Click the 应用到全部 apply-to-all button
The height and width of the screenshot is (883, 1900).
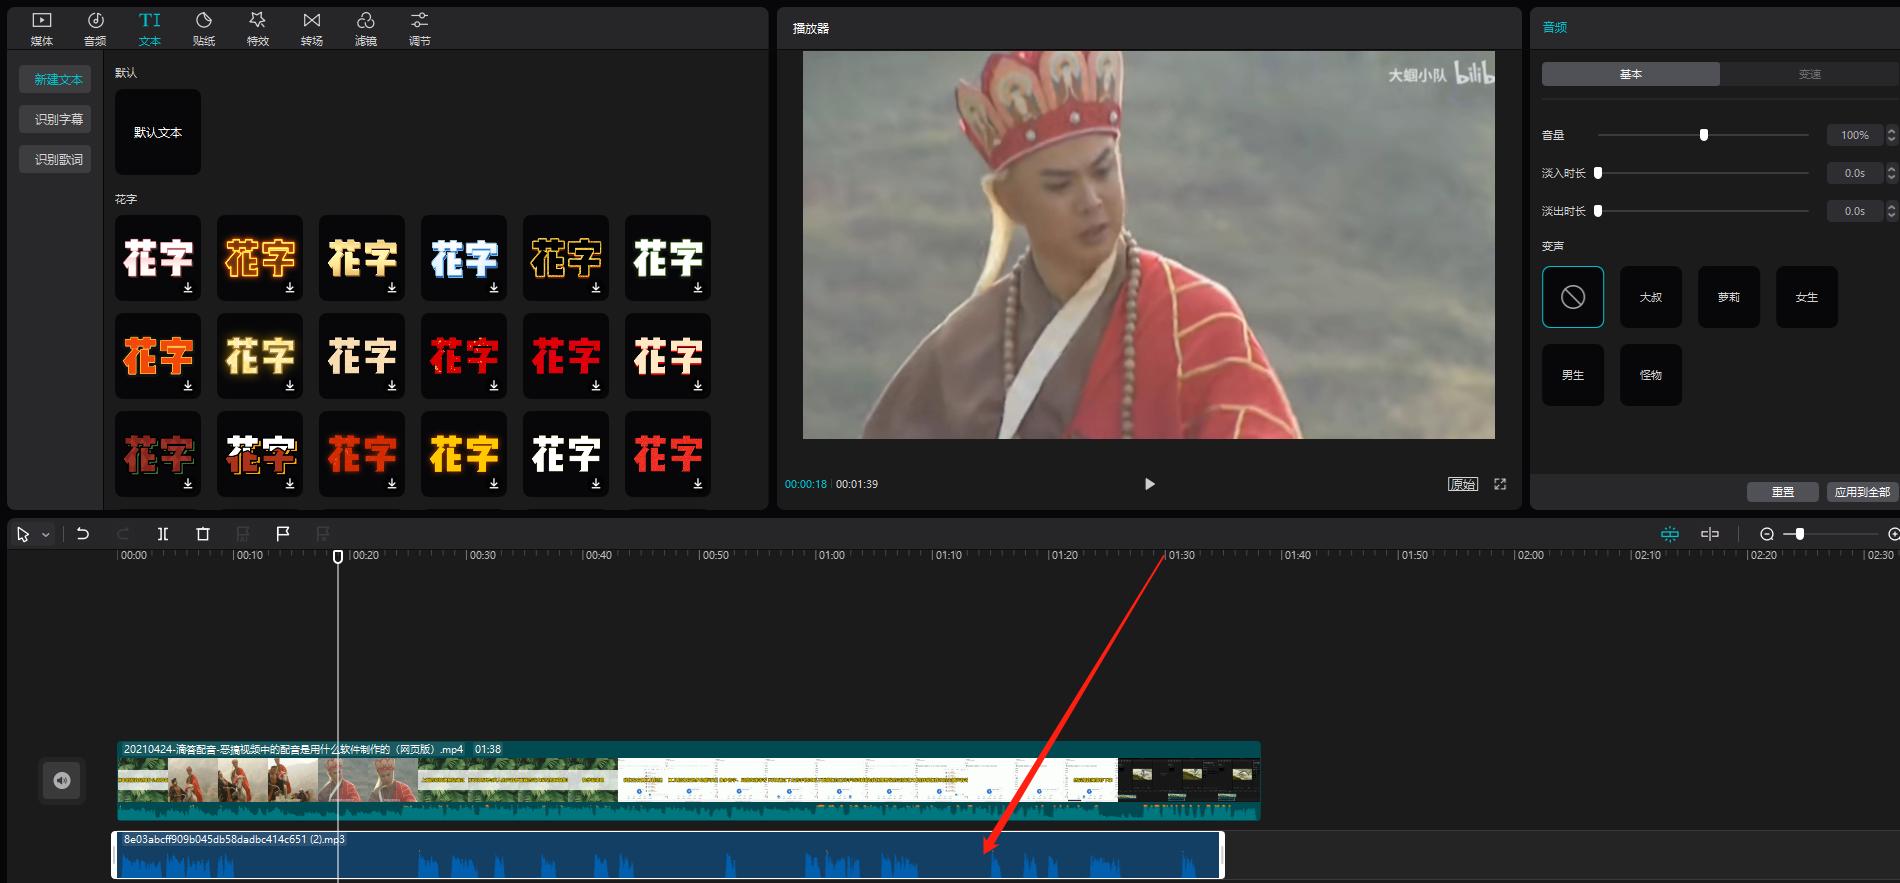tap(1862, 492)
